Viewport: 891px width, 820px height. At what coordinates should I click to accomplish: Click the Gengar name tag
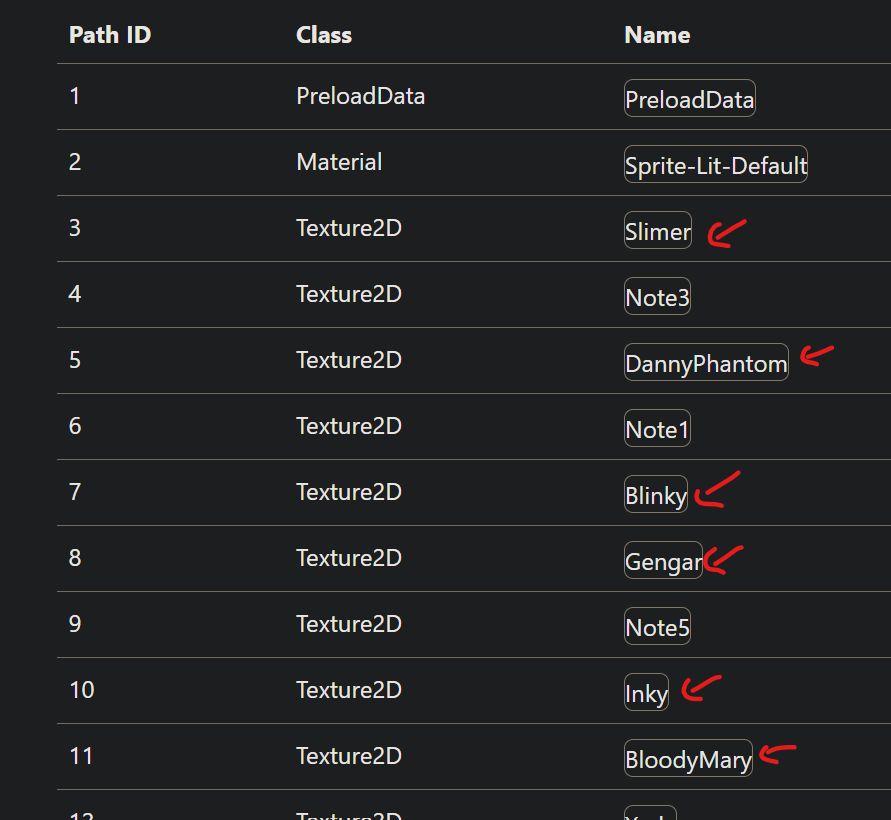pos(662,561)
